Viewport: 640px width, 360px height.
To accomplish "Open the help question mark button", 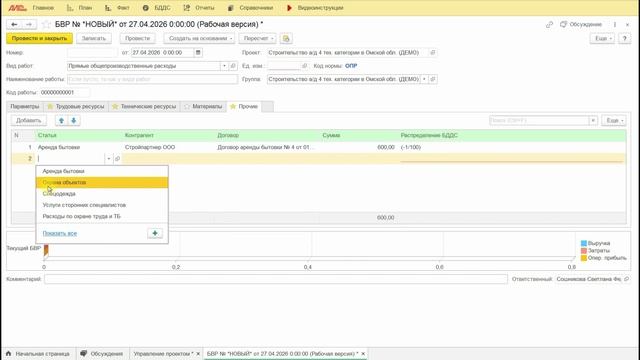I will [624, 38].
